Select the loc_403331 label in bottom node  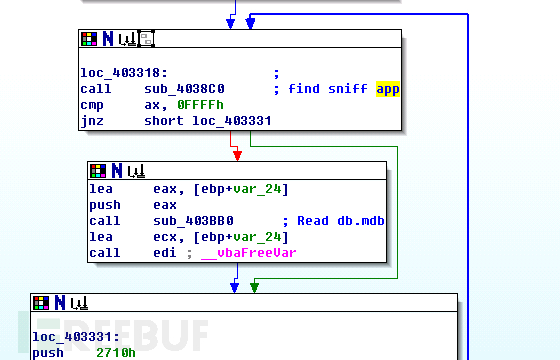click(x=76, y=337)
